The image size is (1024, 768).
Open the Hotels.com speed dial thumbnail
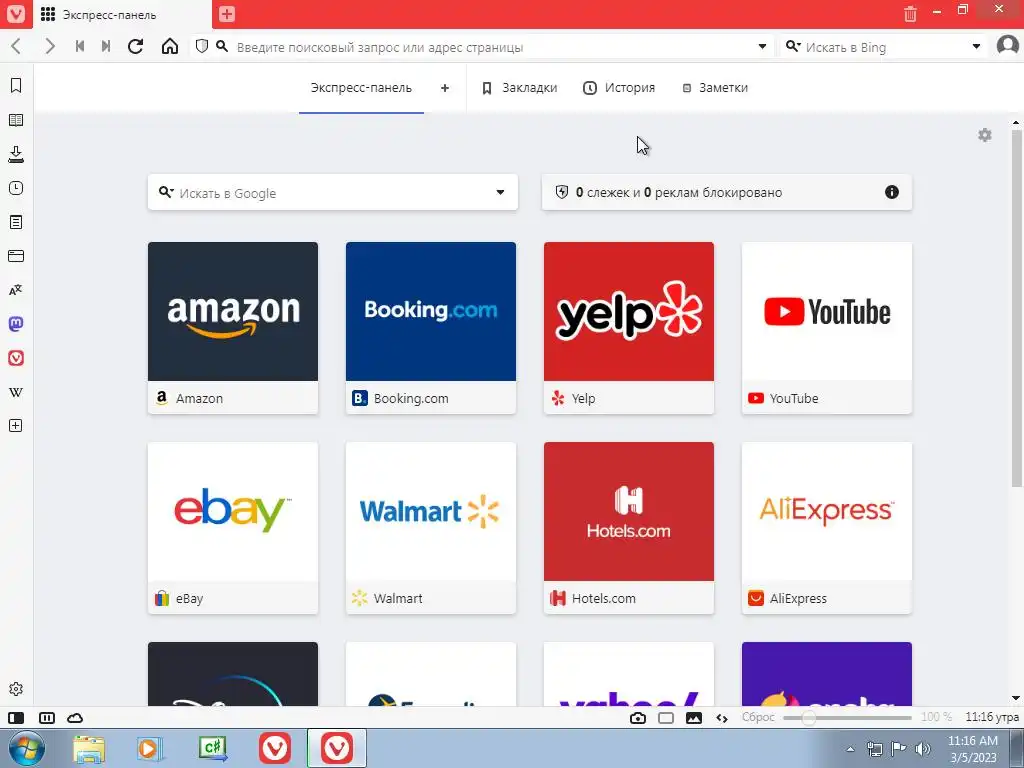tap(629, 528)
